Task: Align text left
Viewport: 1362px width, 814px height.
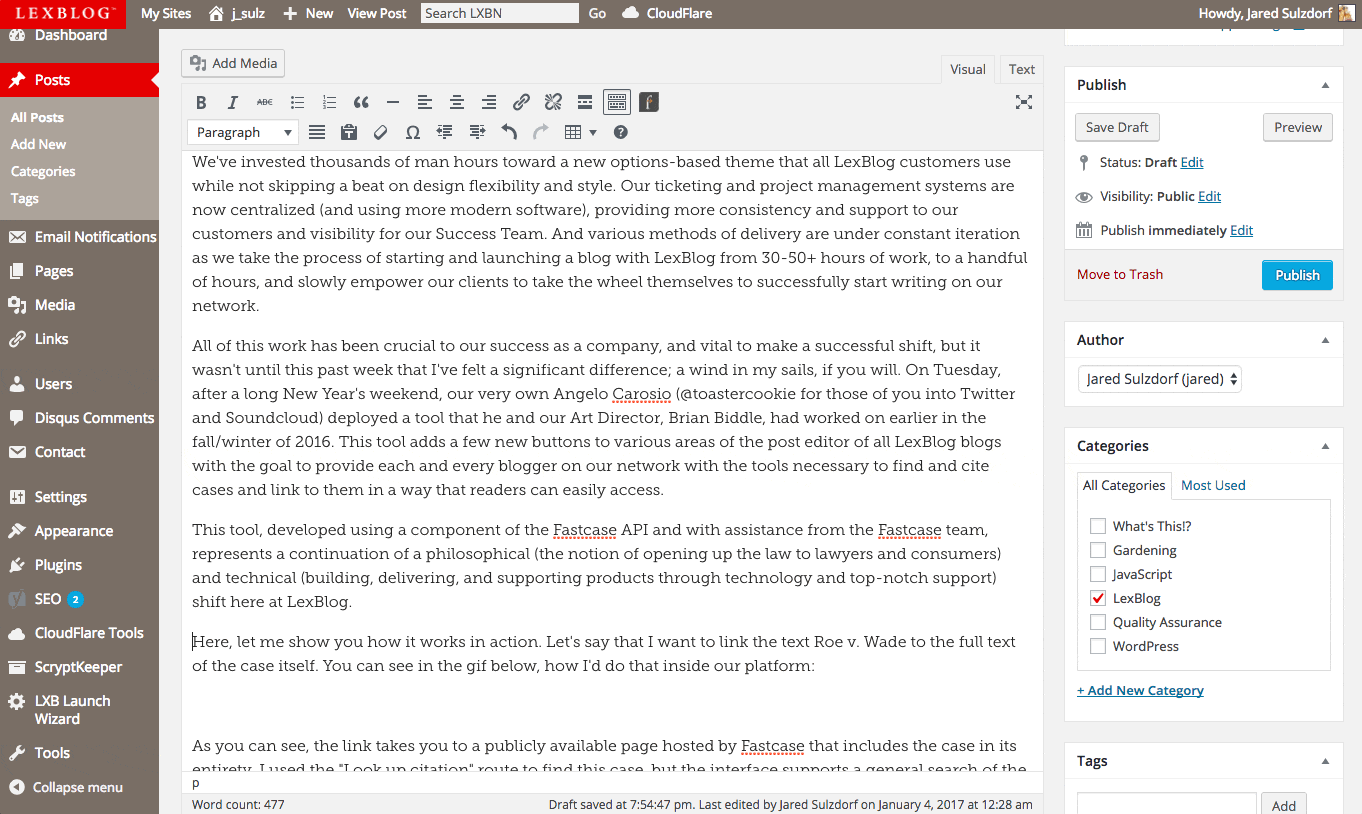Action: click(425, 102)
